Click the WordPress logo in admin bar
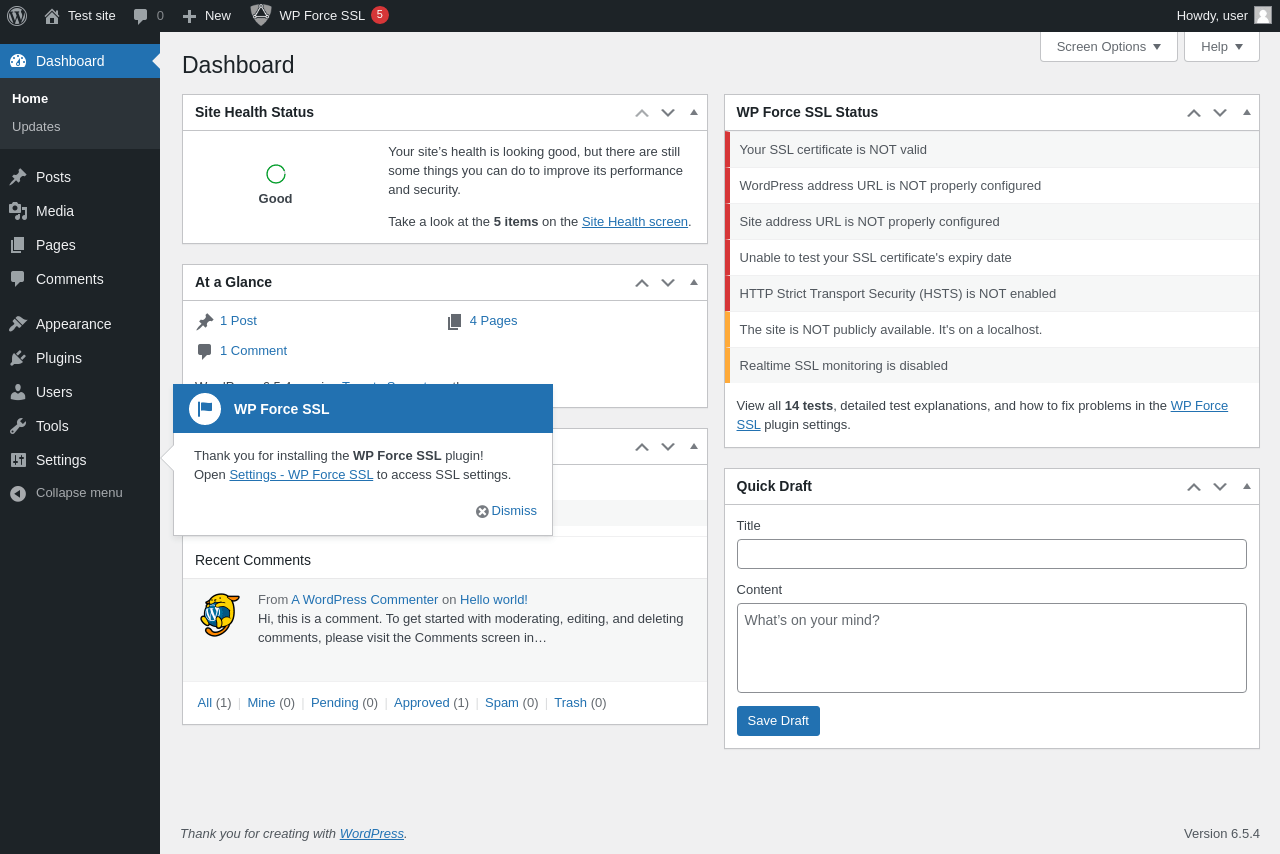The image size is (1280, 854). tap(17, 16)
